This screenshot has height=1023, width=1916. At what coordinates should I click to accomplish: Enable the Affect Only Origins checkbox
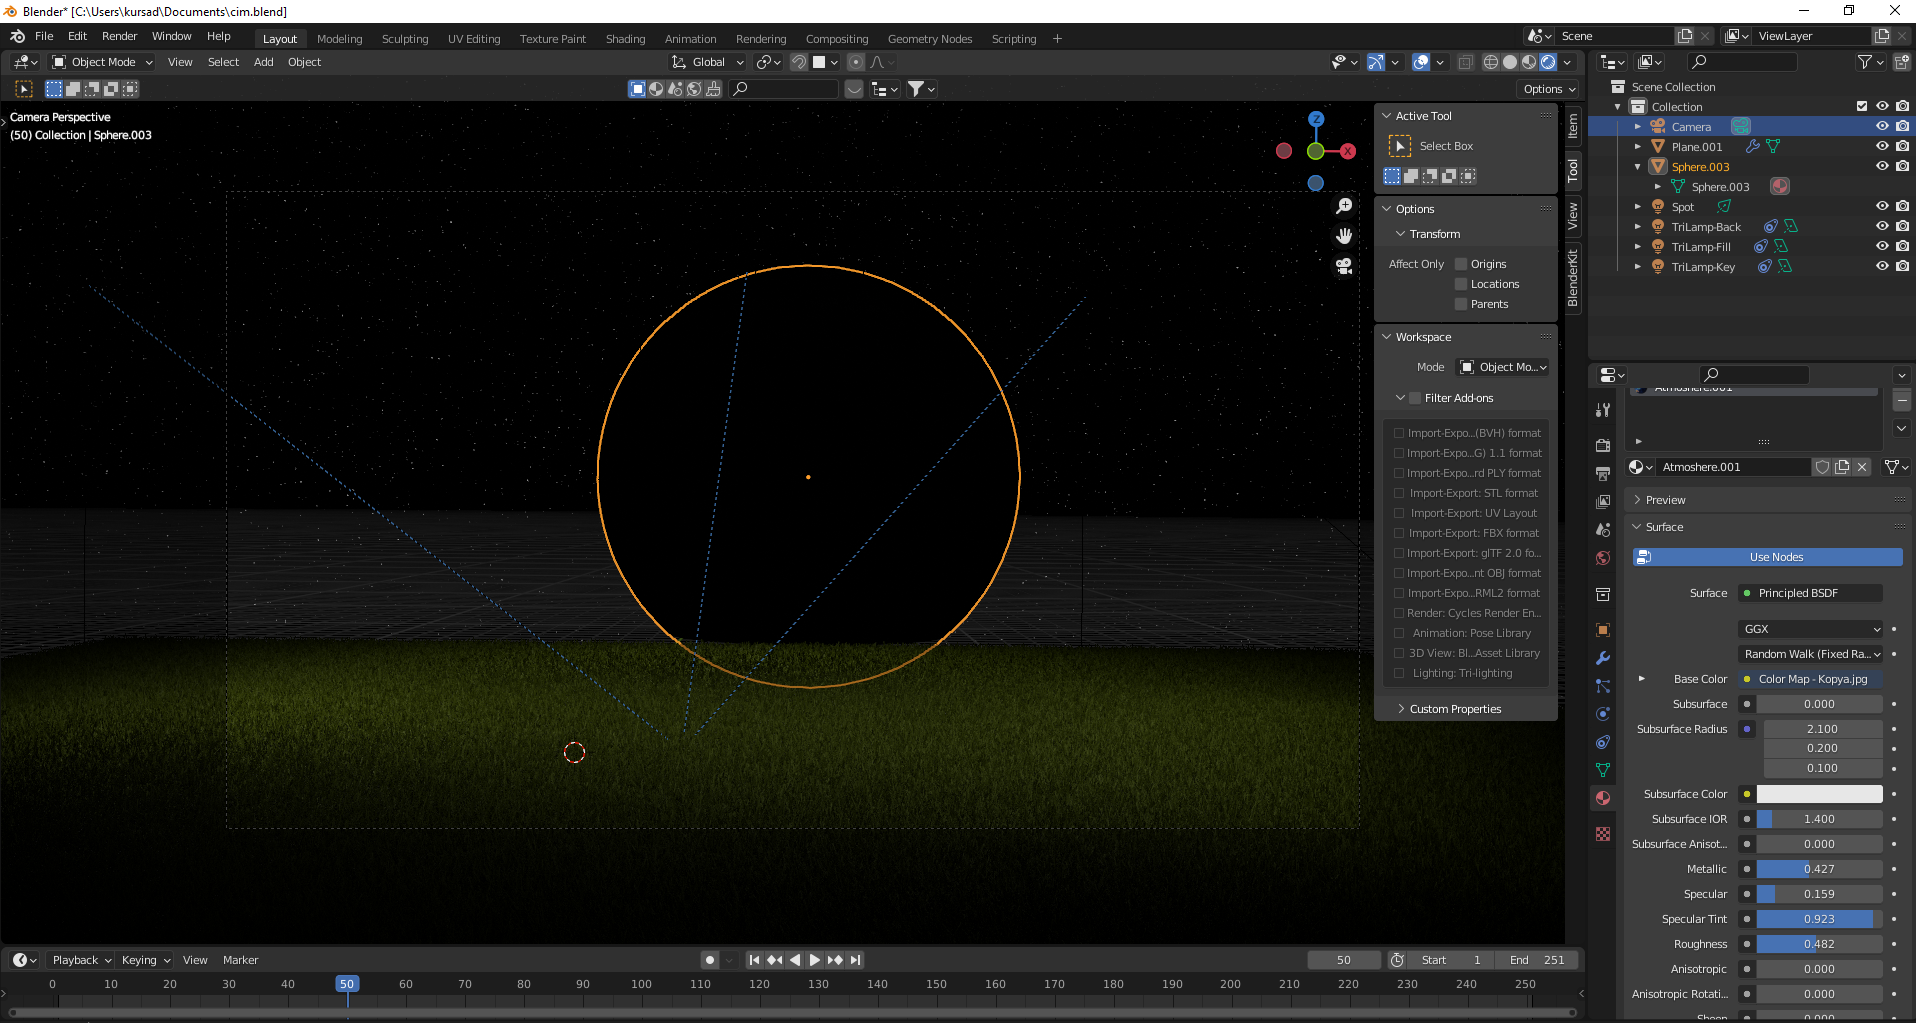click(1461, 264)
